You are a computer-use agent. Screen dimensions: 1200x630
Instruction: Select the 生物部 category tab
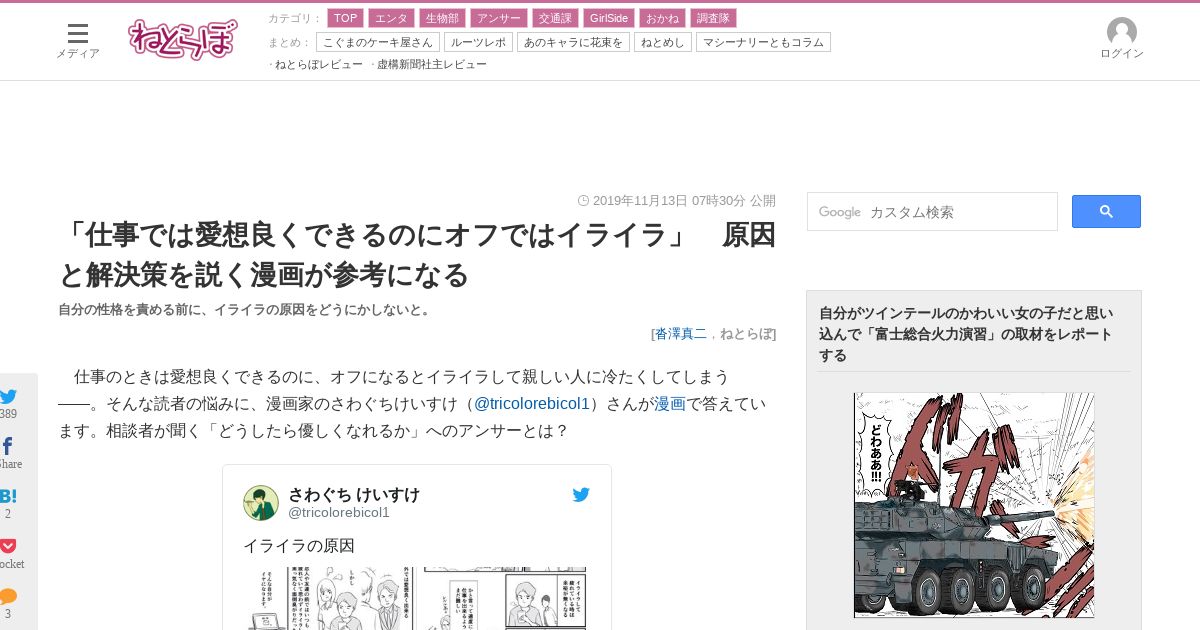(442, 18)
